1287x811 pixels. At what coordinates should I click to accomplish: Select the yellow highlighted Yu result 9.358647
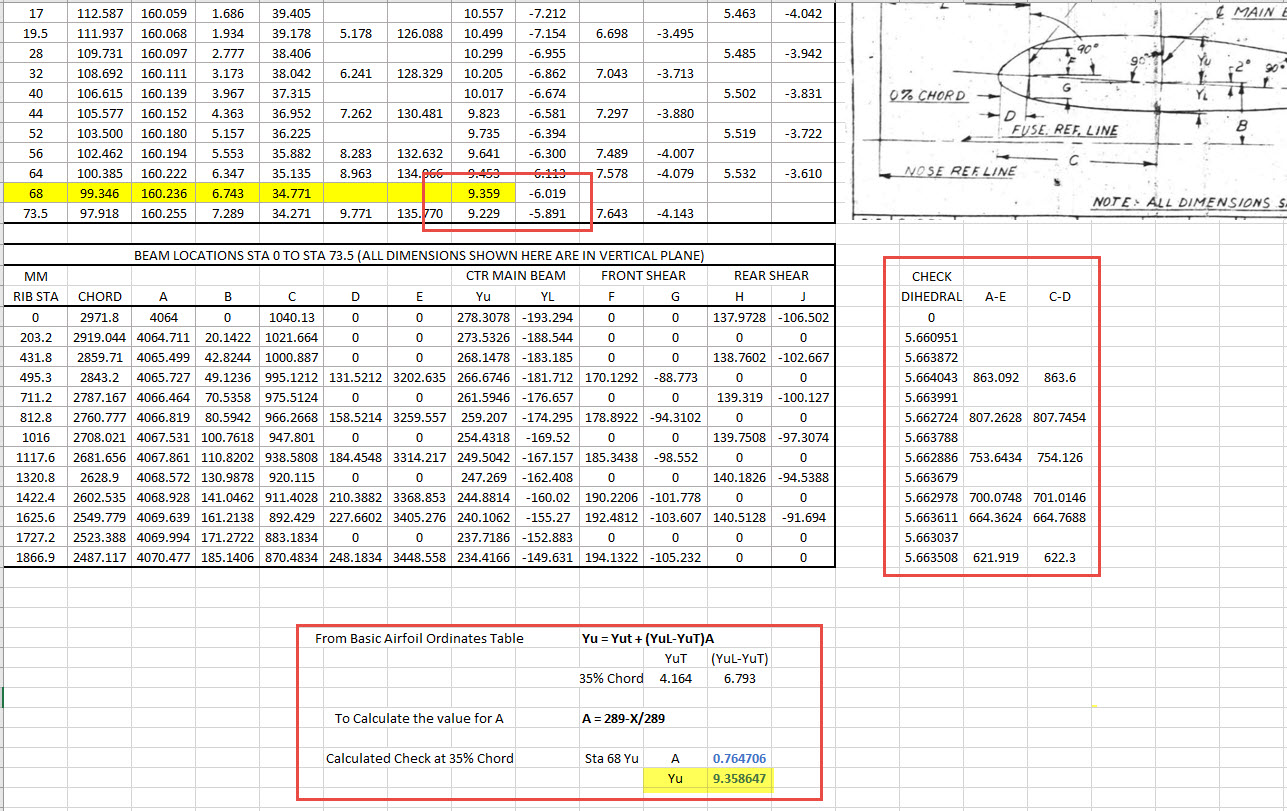pyautogui.click(x=738, y=778)
